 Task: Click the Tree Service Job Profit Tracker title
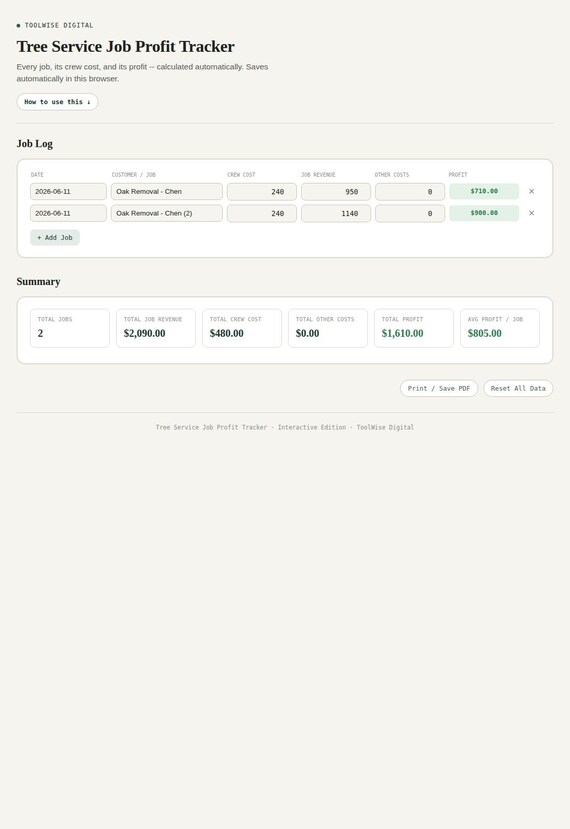pos(125,47)
